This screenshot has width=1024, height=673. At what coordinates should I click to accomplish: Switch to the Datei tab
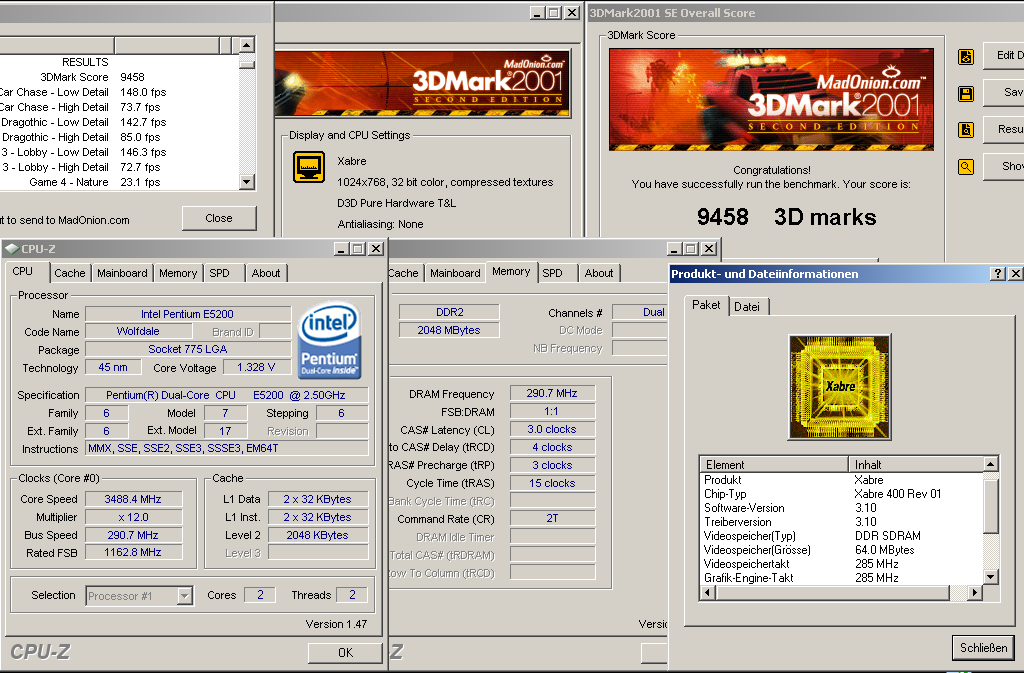point(746,307)
